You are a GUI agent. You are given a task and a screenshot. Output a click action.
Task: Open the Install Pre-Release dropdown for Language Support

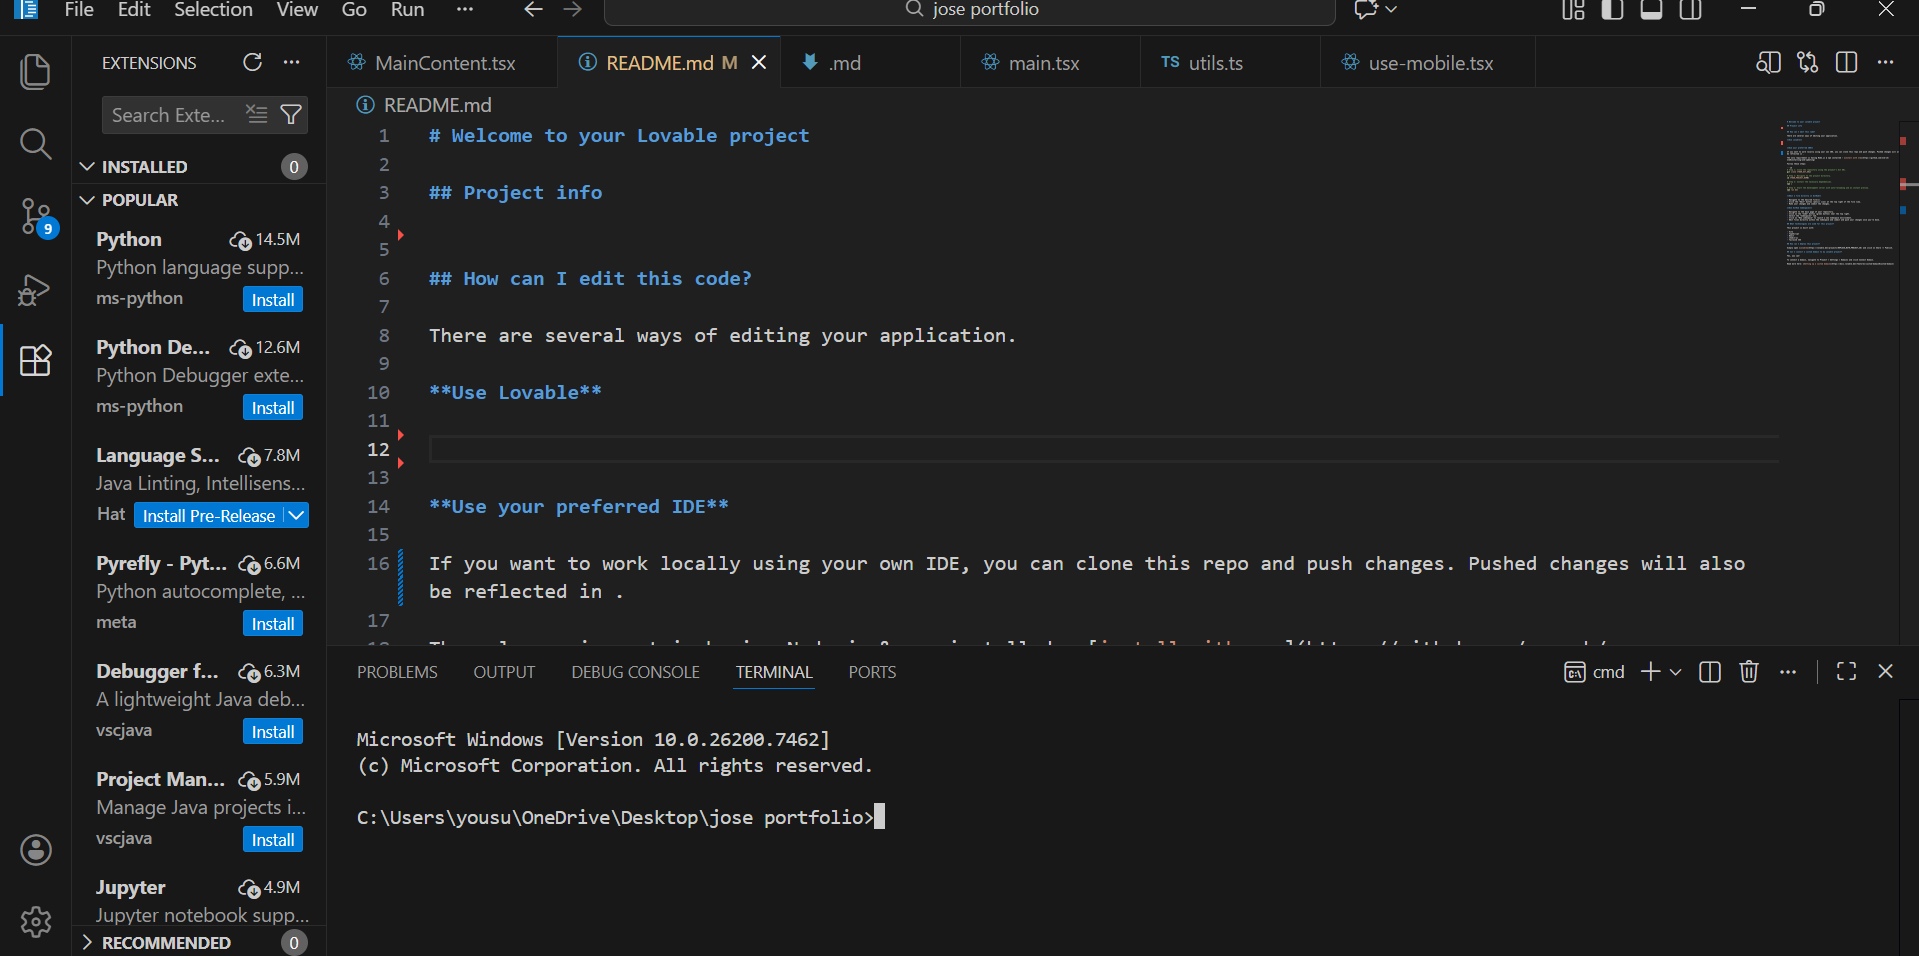click(295, 515)
